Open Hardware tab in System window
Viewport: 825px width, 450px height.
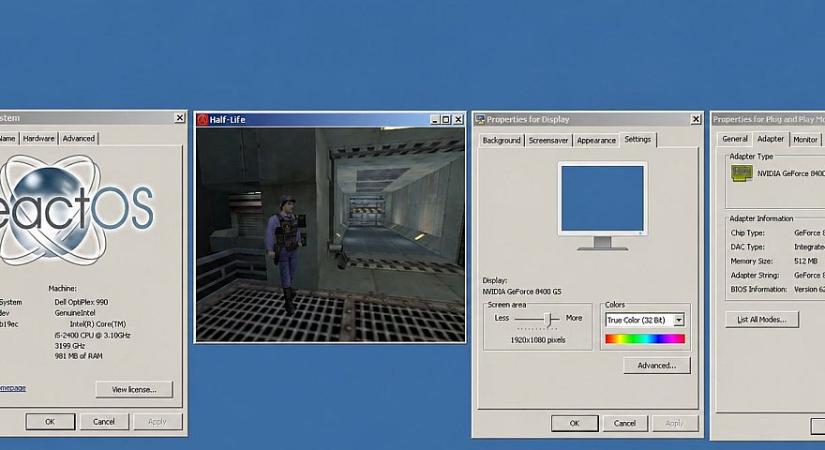(38, 138)
